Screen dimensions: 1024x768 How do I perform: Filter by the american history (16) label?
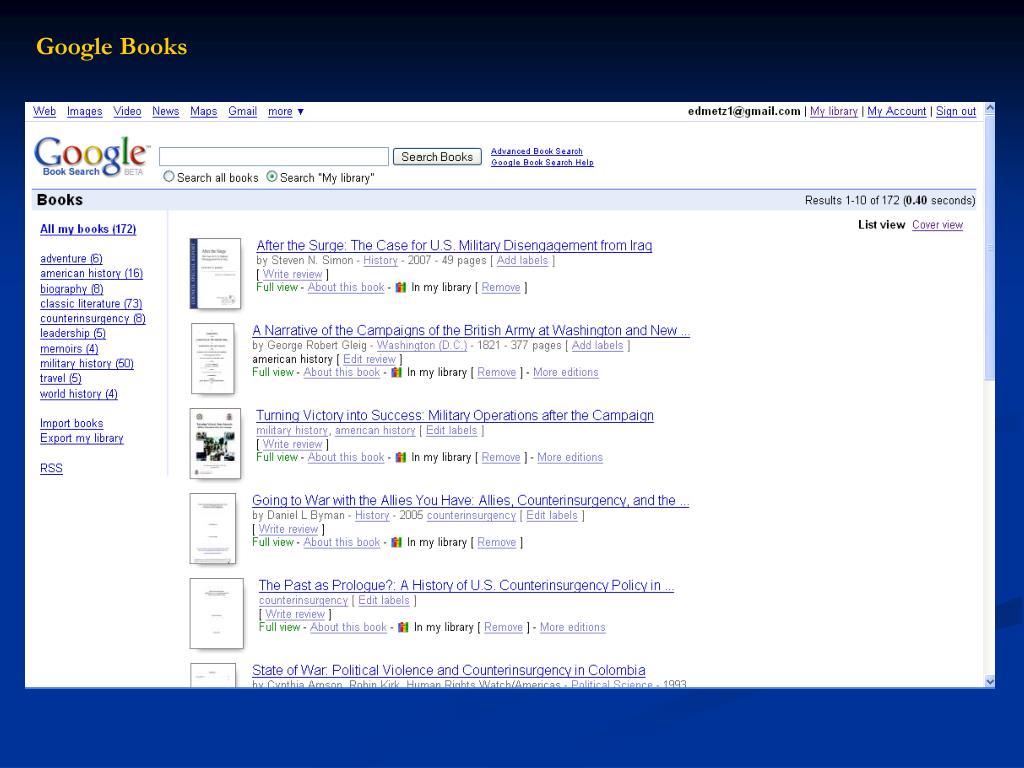click(91, 274)
